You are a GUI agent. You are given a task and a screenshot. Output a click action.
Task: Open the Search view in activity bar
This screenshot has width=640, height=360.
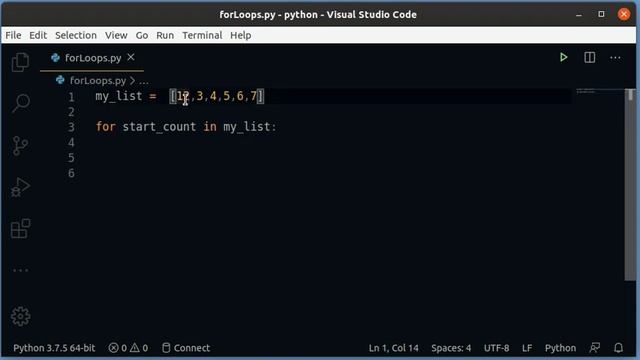[20, 103]
